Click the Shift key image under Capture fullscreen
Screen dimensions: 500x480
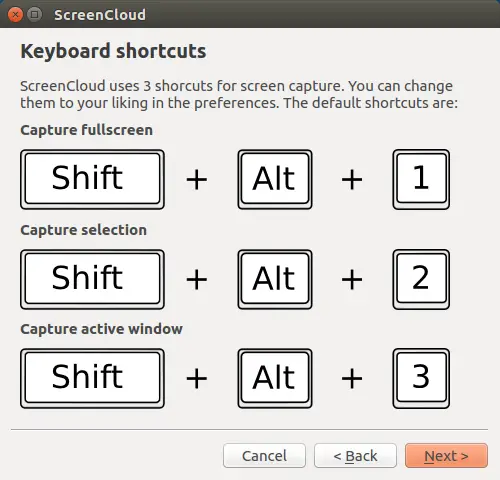pos(92,179)
